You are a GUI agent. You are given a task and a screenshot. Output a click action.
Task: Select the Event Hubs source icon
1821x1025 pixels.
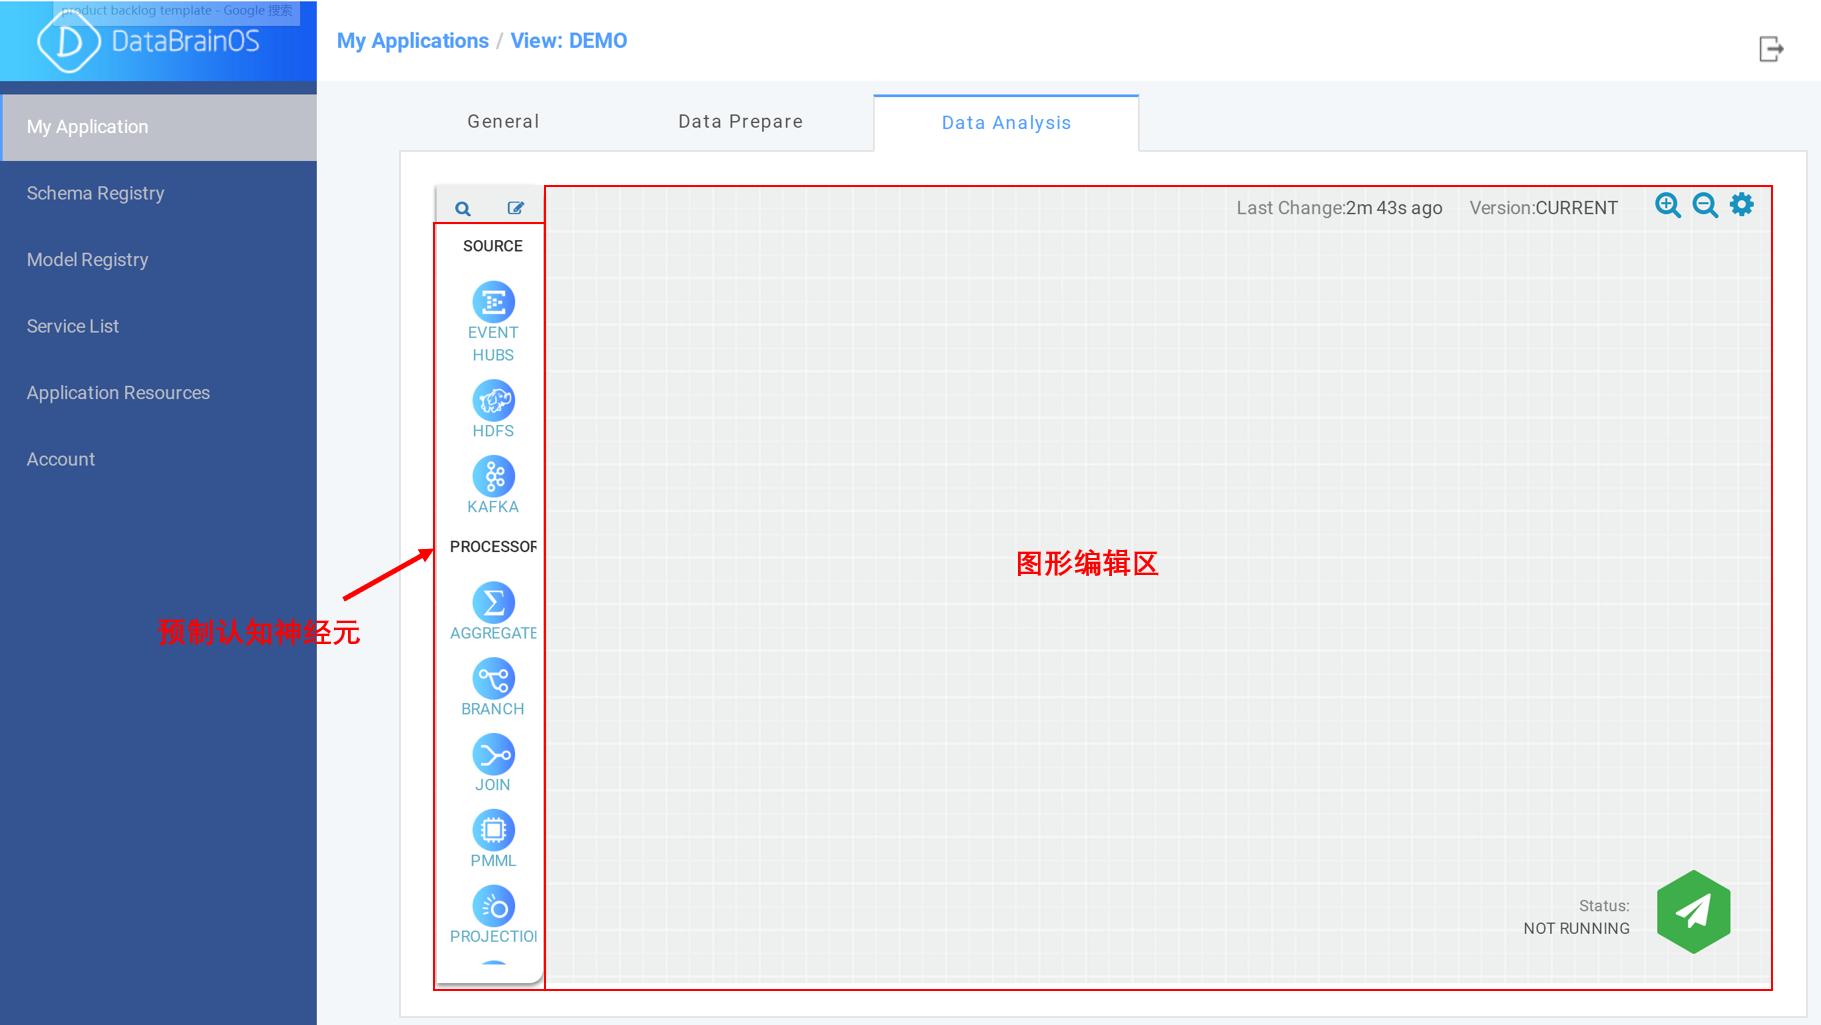[493, 302]
